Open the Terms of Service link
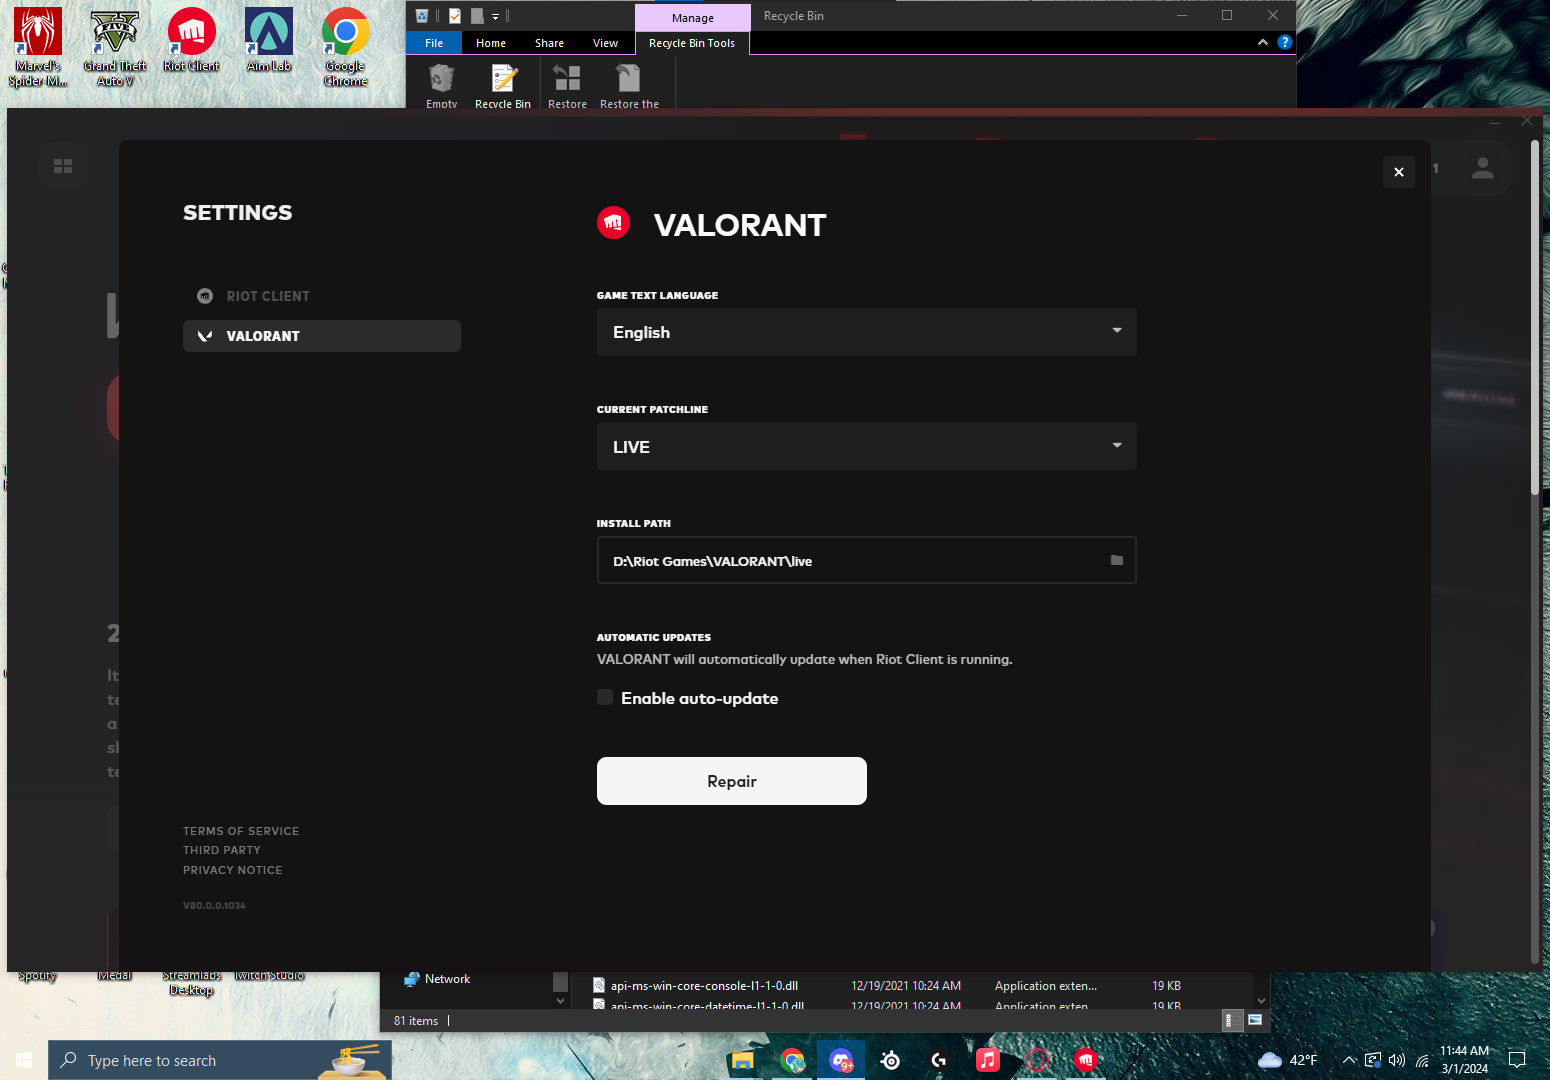The width and height of the screenshot is (1550, 1080). click(241, 831)
